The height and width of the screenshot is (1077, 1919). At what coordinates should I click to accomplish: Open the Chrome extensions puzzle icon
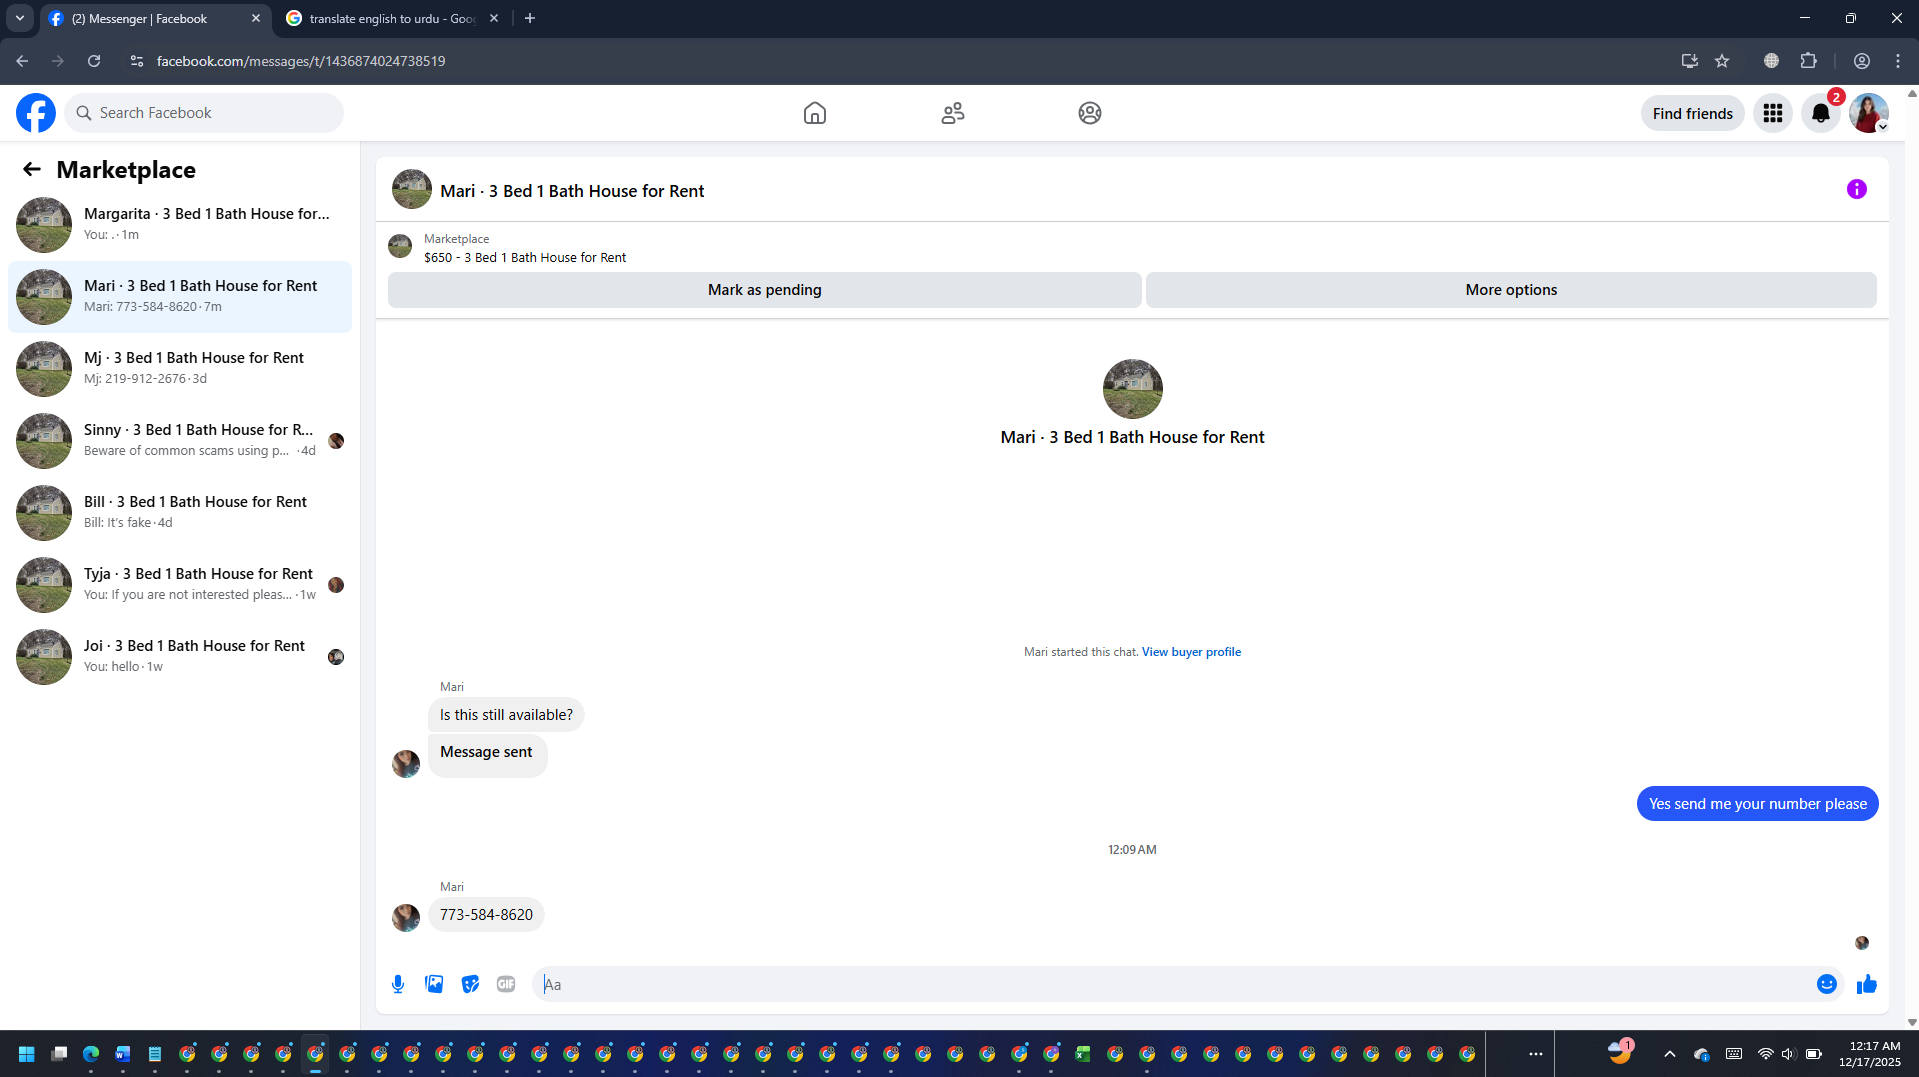1808,61
